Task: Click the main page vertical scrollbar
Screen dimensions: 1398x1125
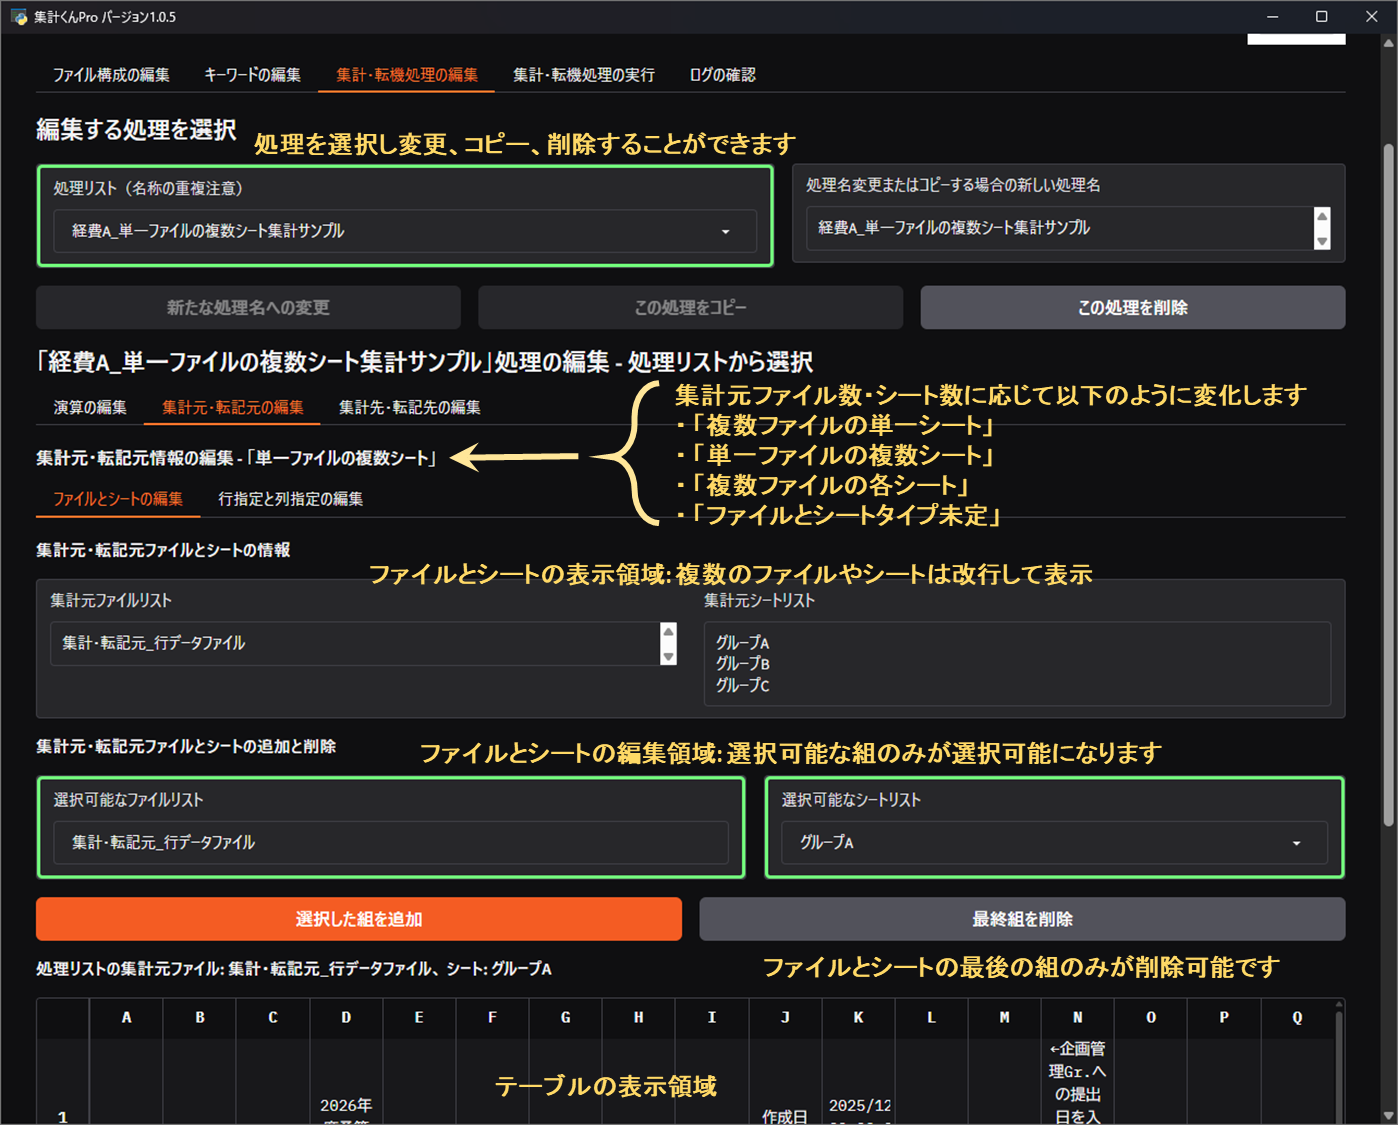Action: coord(1388,485)
